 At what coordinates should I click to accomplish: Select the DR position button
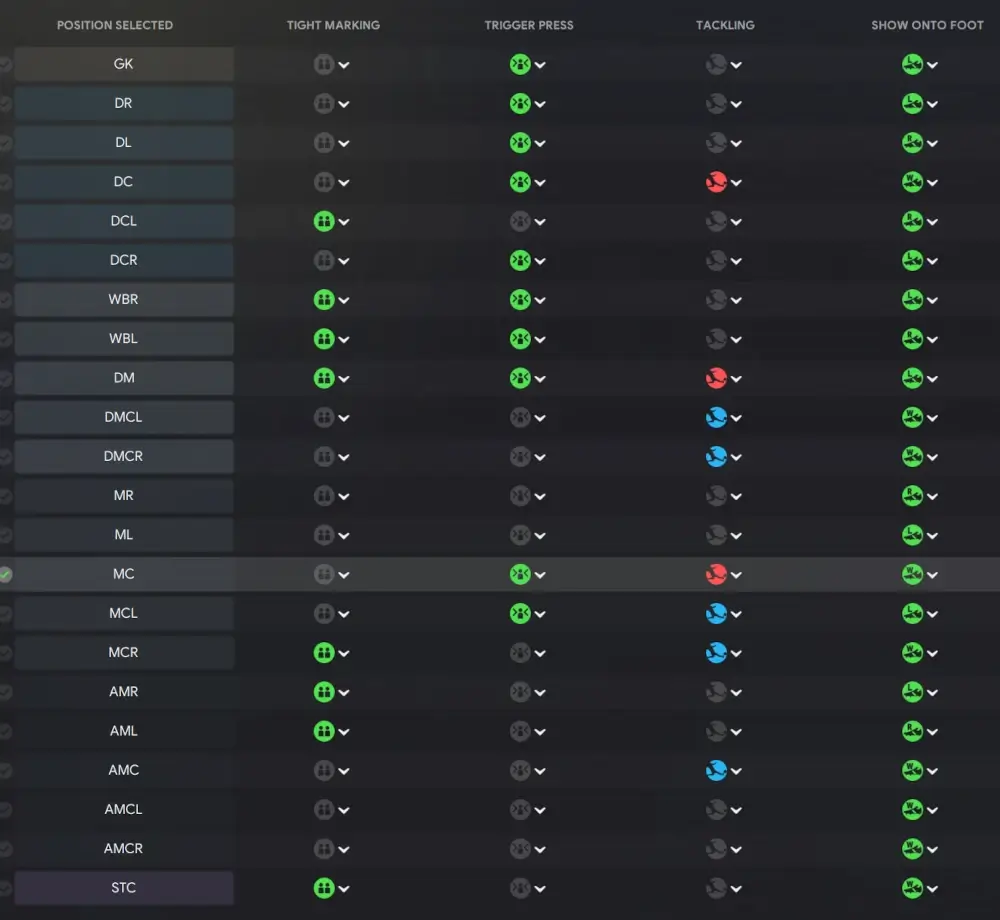coord(124,103)
